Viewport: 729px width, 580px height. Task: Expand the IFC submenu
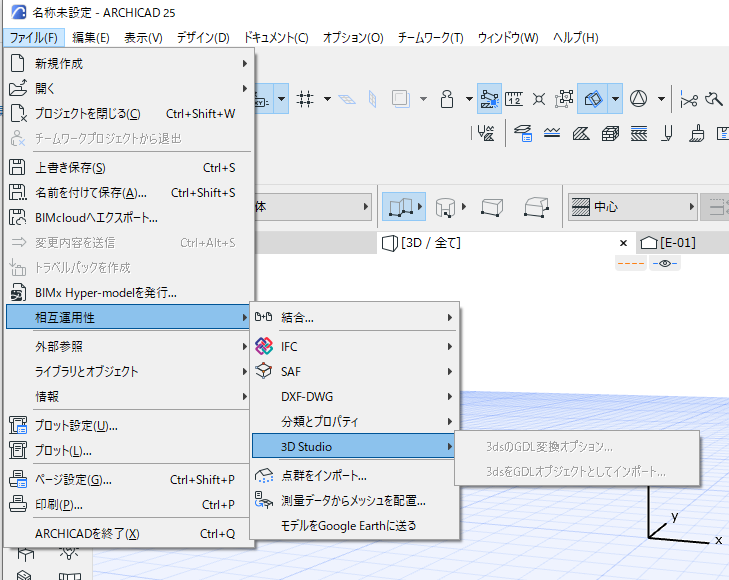pyautogui.click(x=354, y=346)
